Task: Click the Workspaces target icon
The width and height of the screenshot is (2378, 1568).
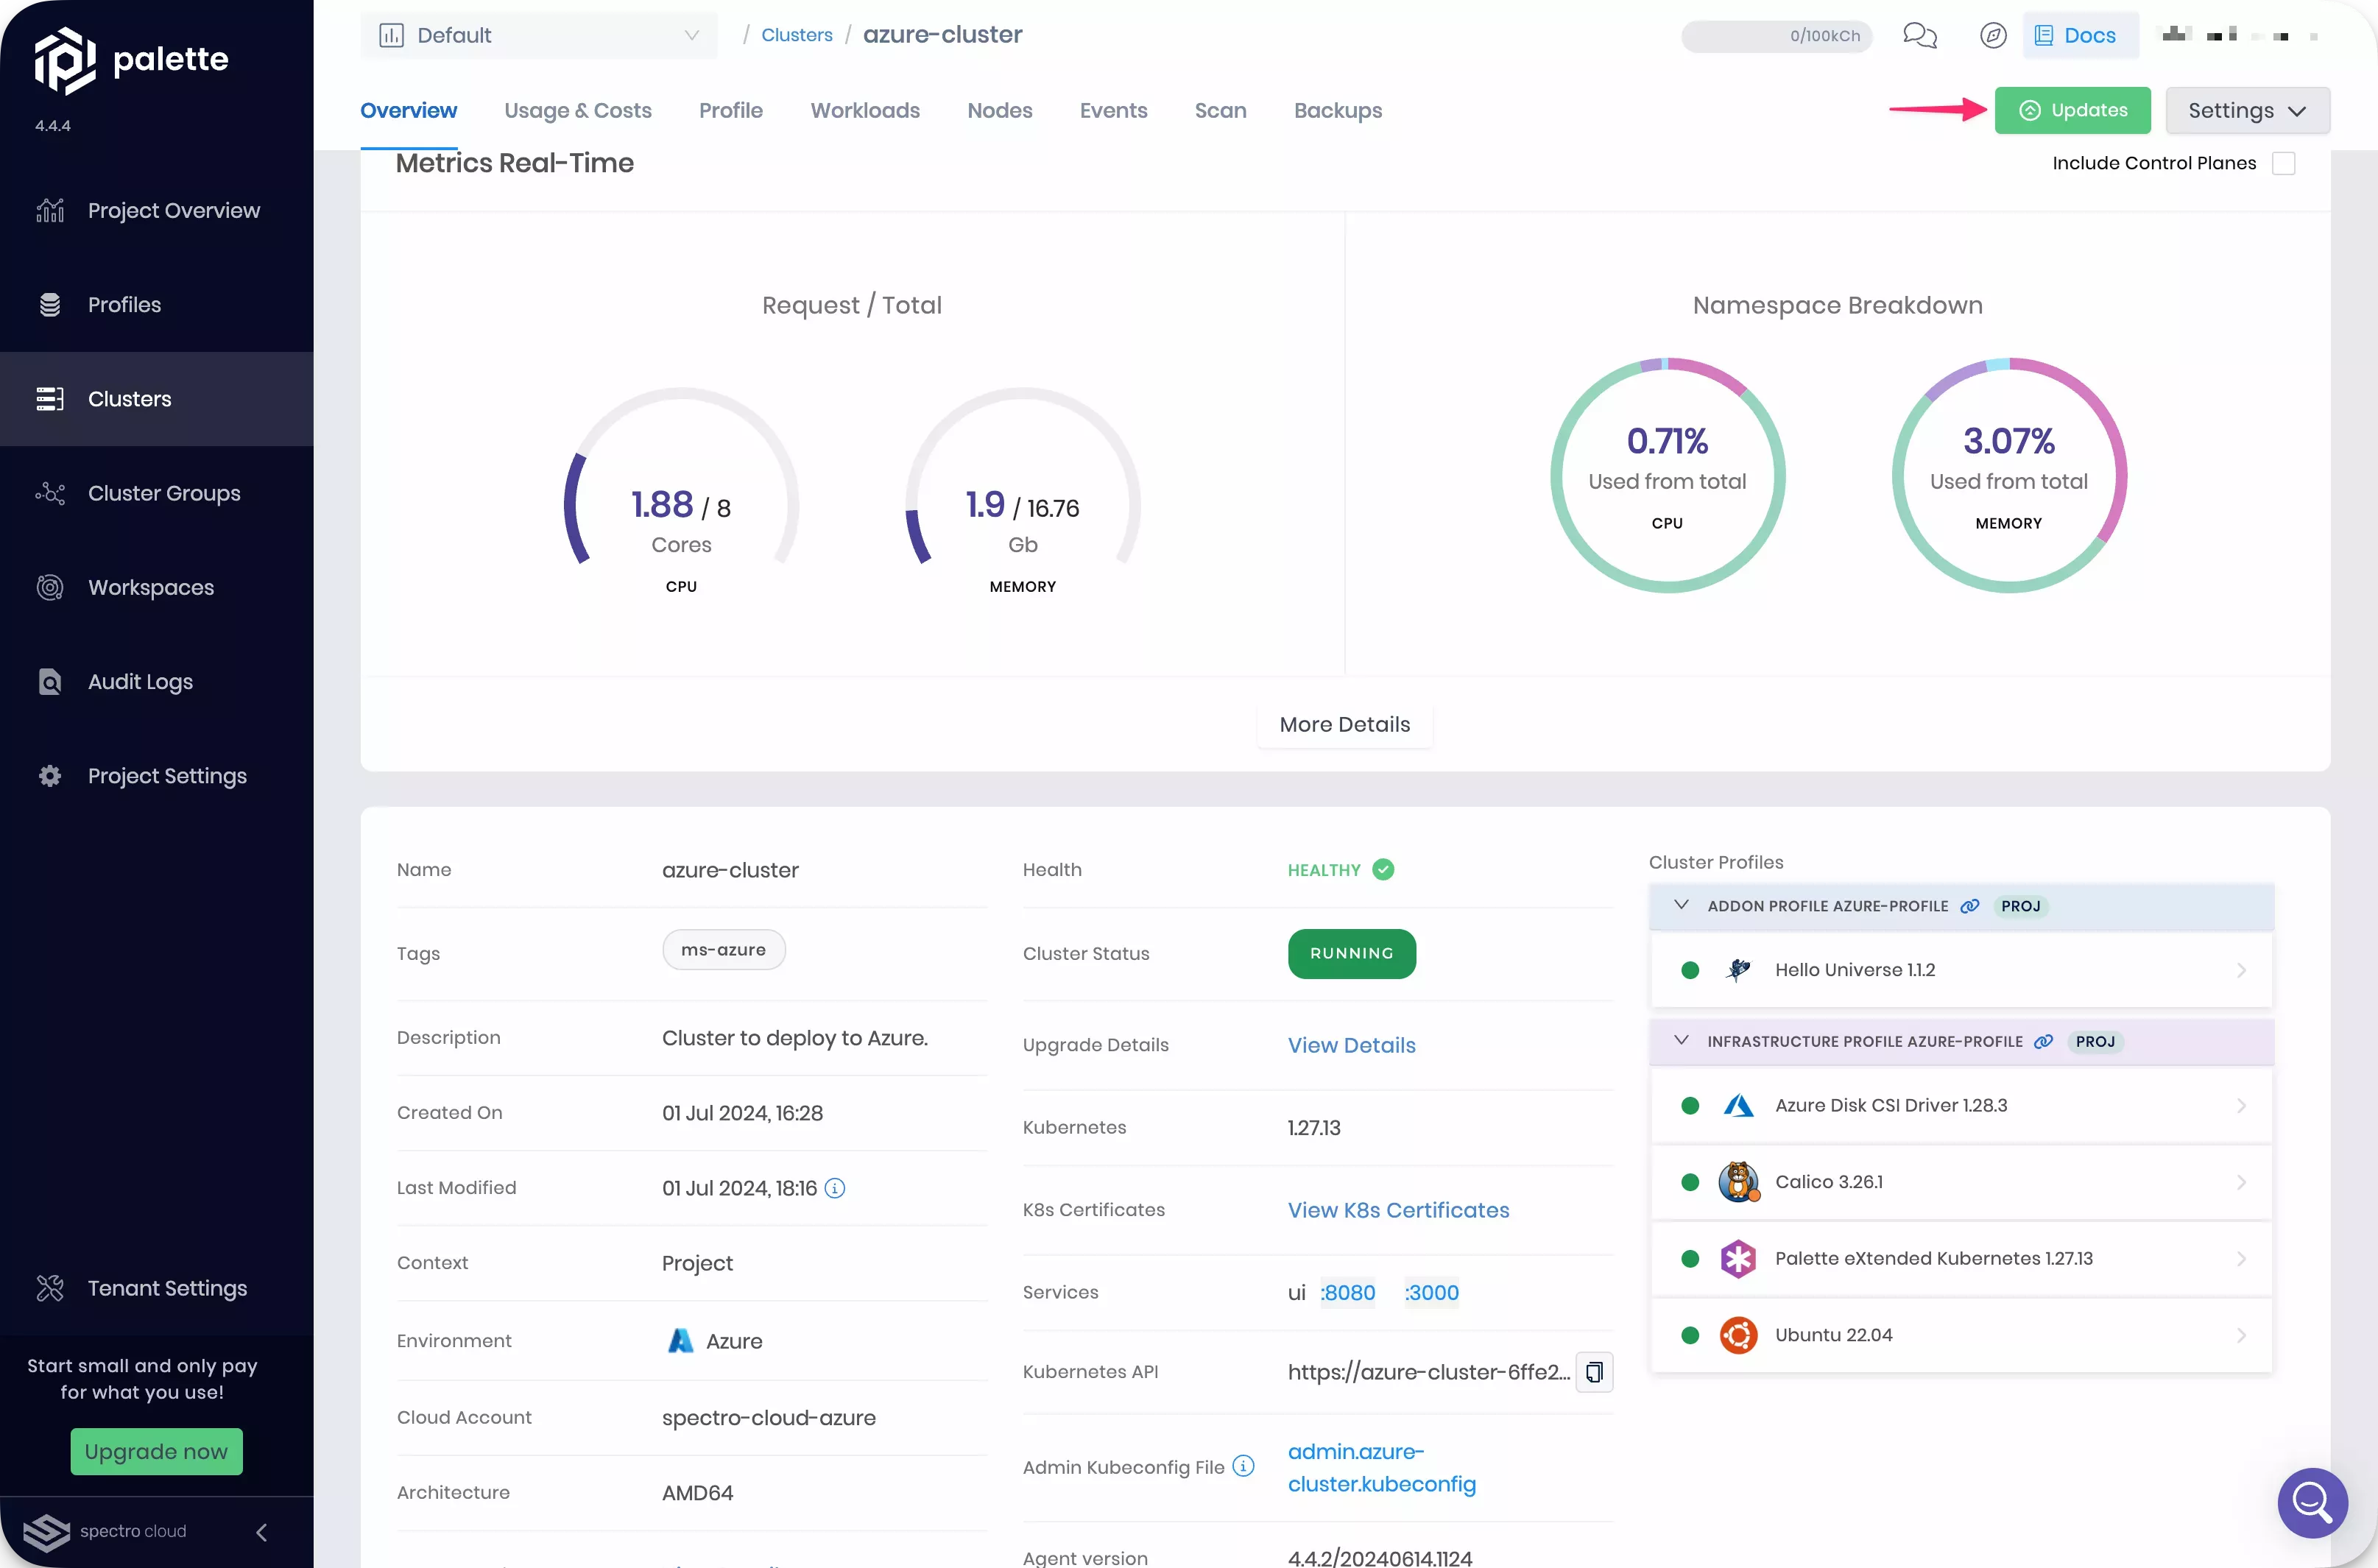Action: [50, 587]
